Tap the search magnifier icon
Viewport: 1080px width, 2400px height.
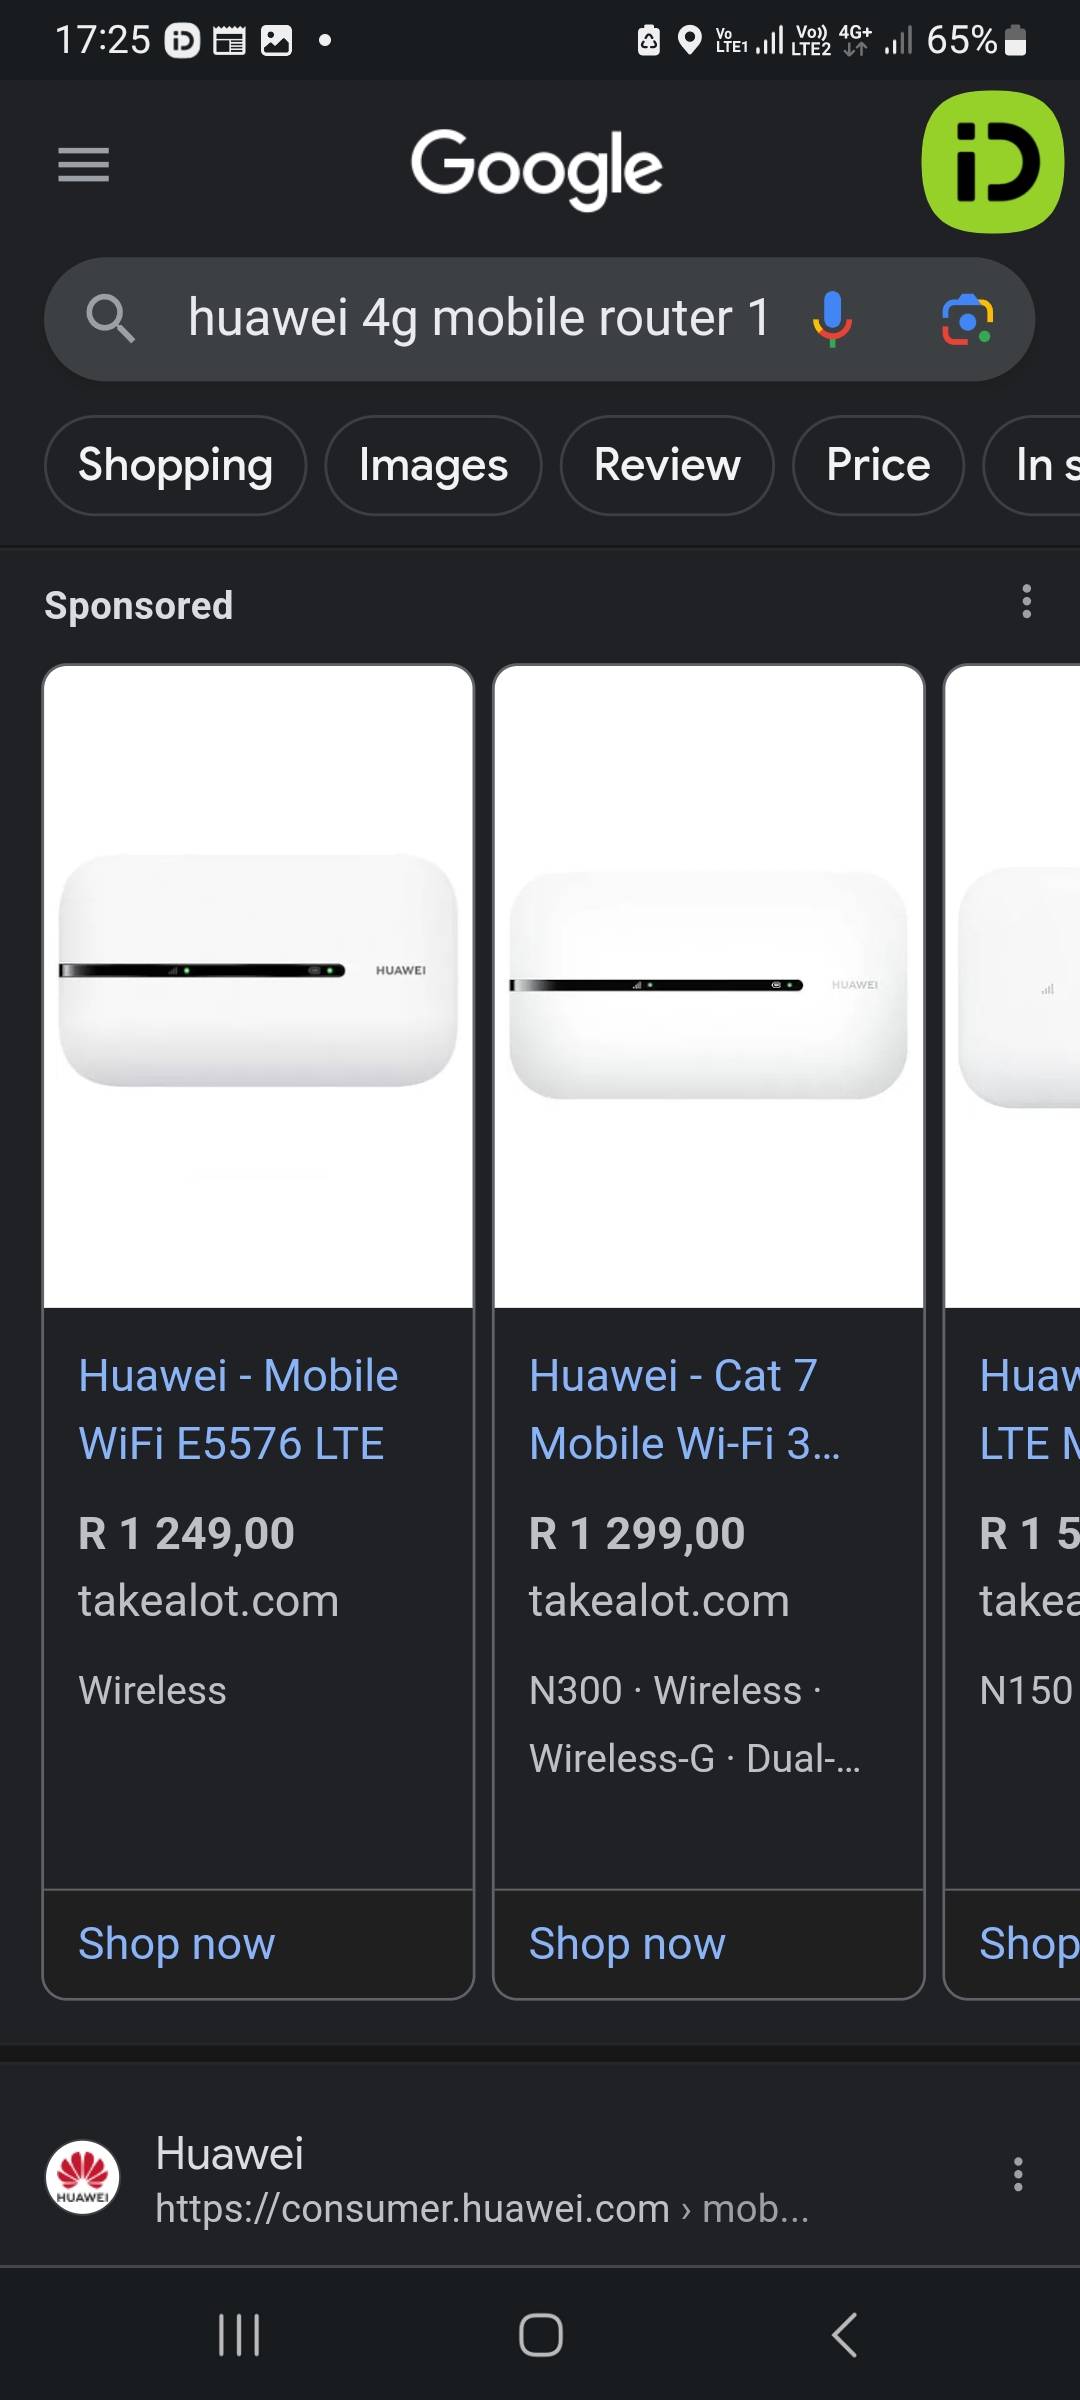click(x=110, y=319)
